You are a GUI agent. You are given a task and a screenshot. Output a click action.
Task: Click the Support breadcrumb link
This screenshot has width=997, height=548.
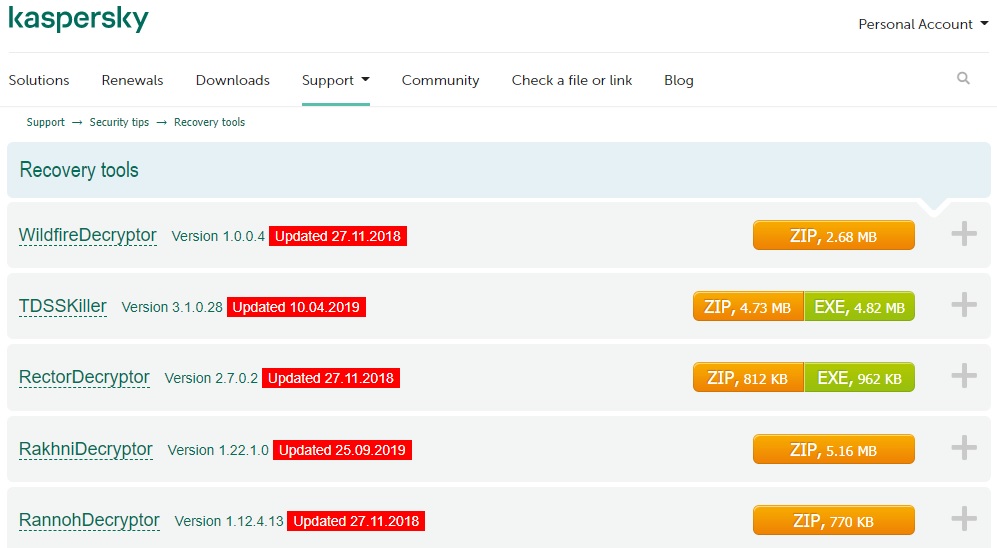(x=46, y=122)
